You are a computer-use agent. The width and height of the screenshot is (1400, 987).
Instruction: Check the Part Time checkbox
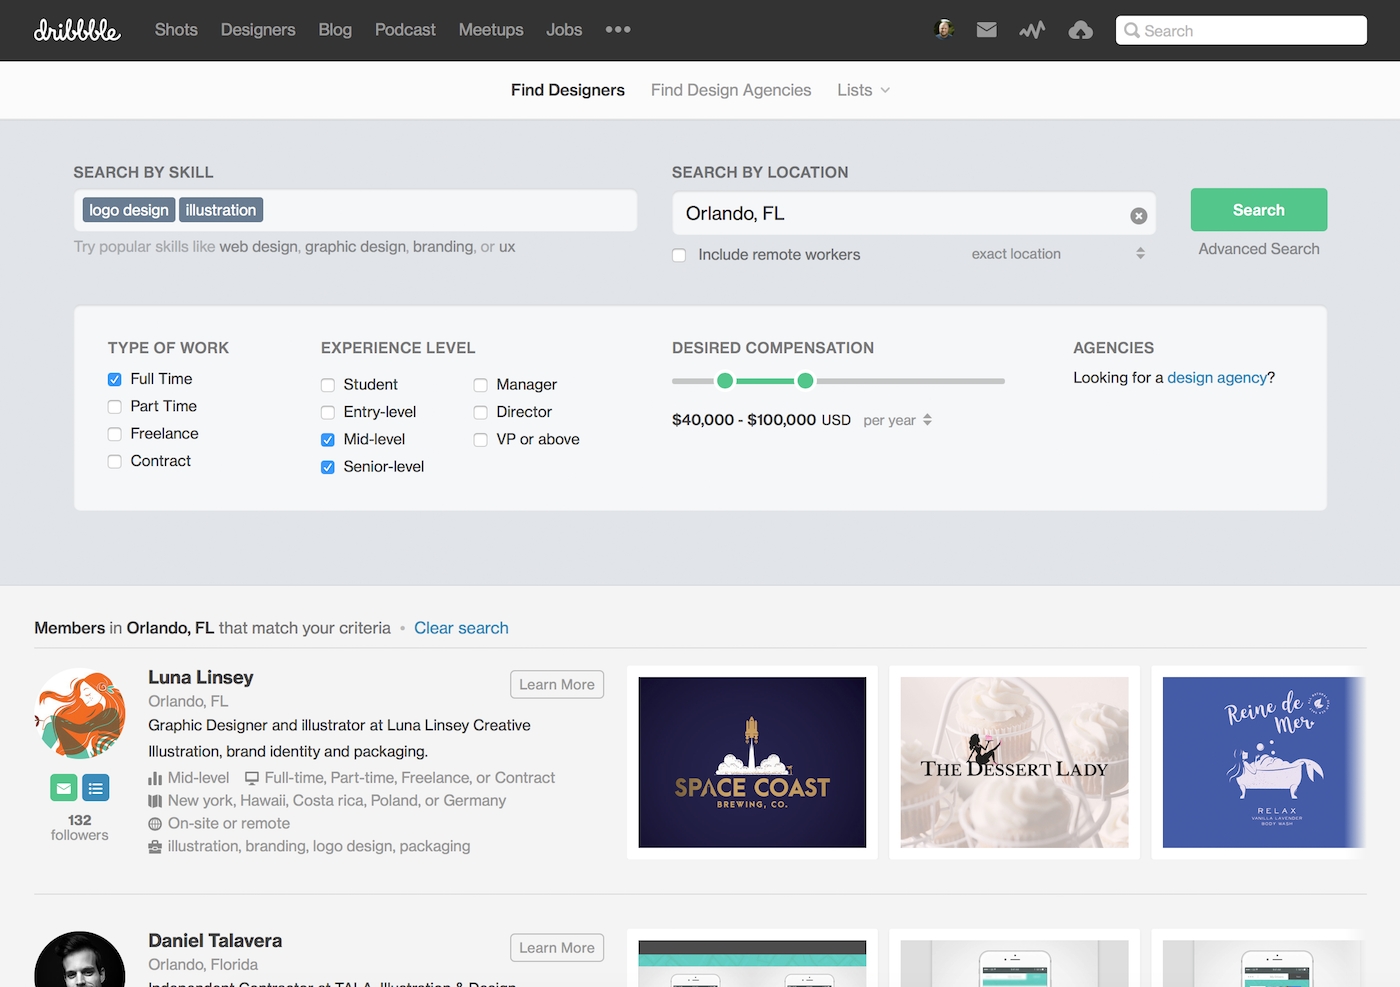pos(115,406)
